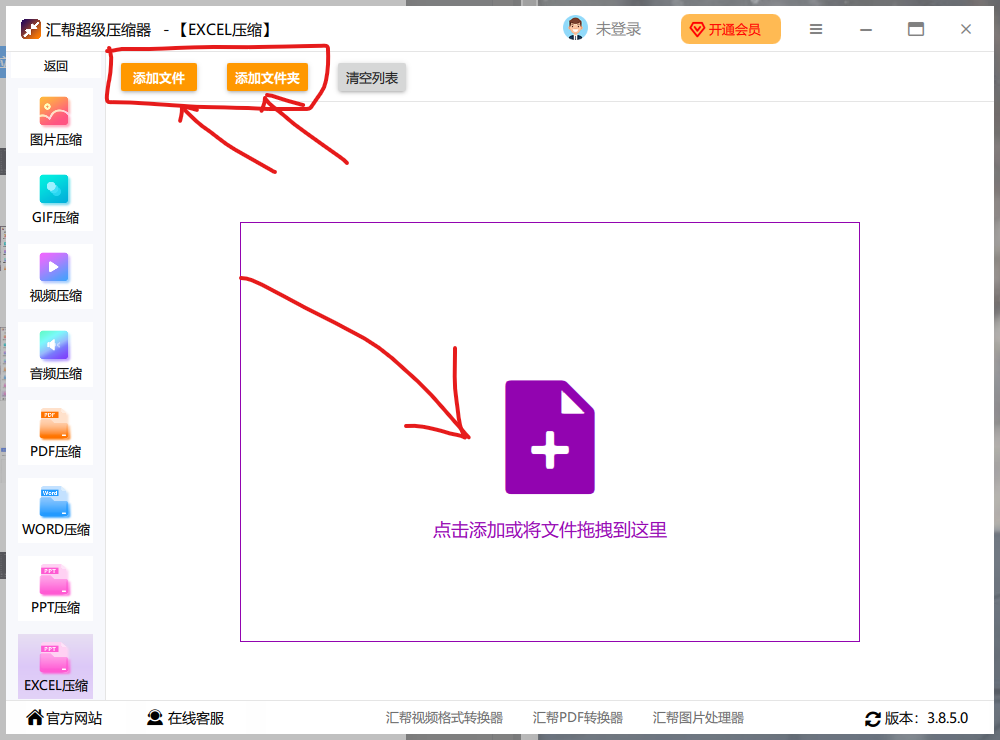Open 汇帮图片处理器 link
This screenshot has height=740, width=1000.
[x=698, y=718]
